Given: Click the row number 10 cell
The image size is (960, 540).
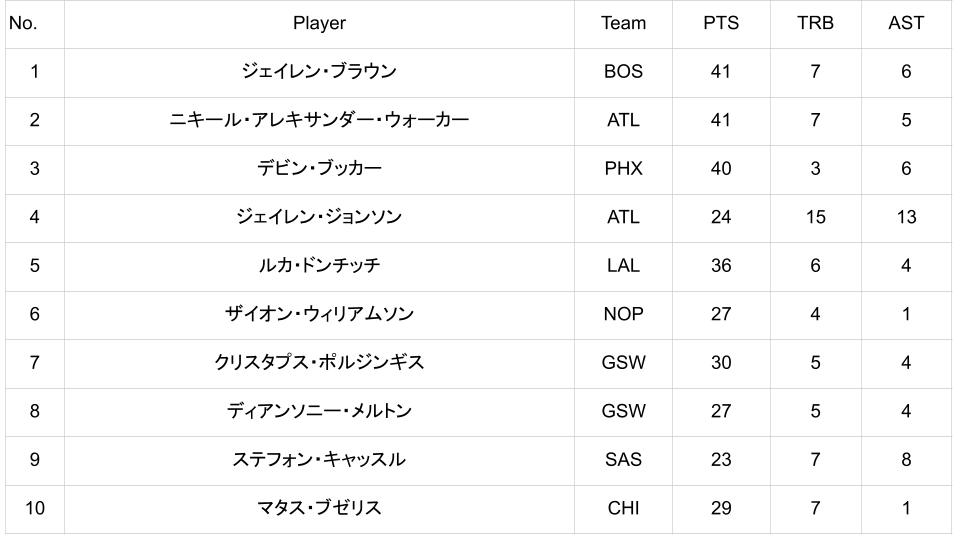Looking at the screenshot, I should 34,508.
